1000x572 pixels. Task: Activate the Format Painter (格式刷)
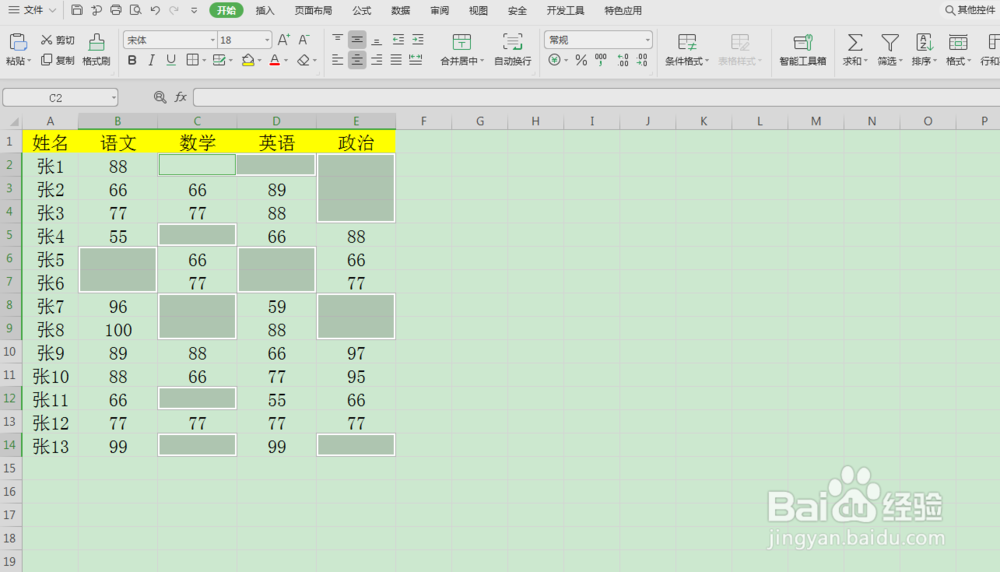click(x=96, y=49)
